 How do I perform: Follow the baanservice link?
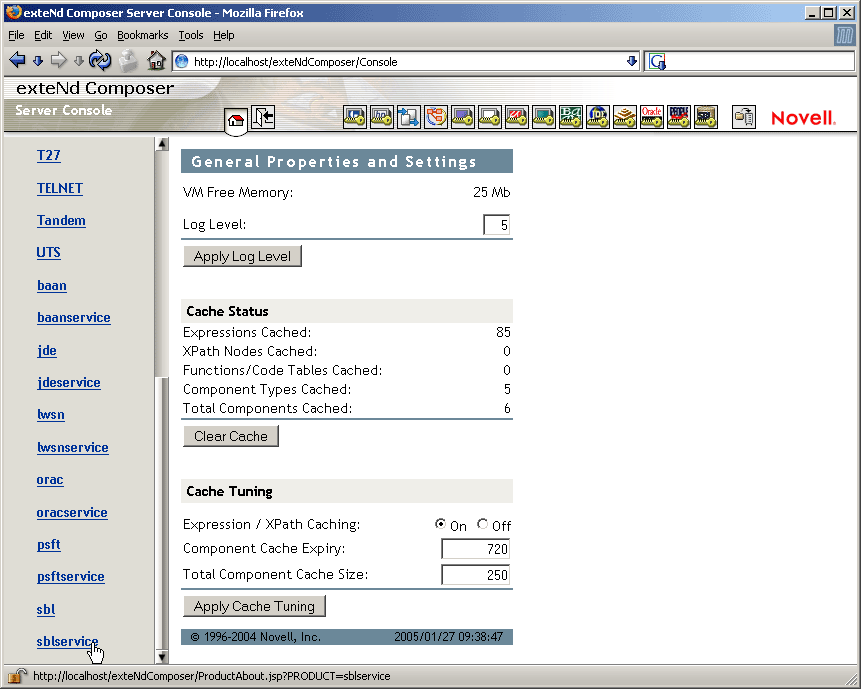74,317
